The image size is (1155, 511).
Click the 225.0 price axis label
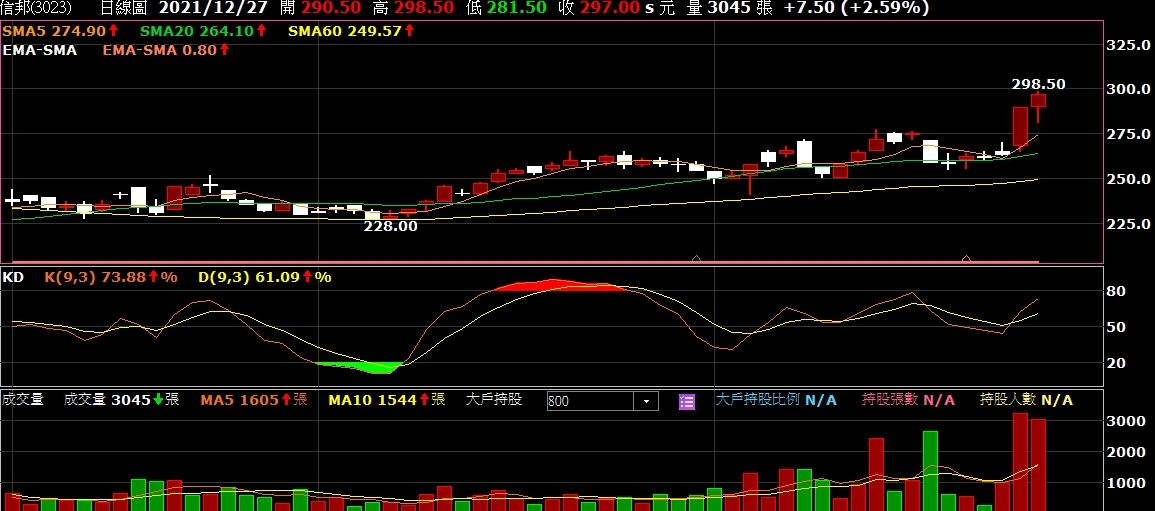tap(1128, 224)
